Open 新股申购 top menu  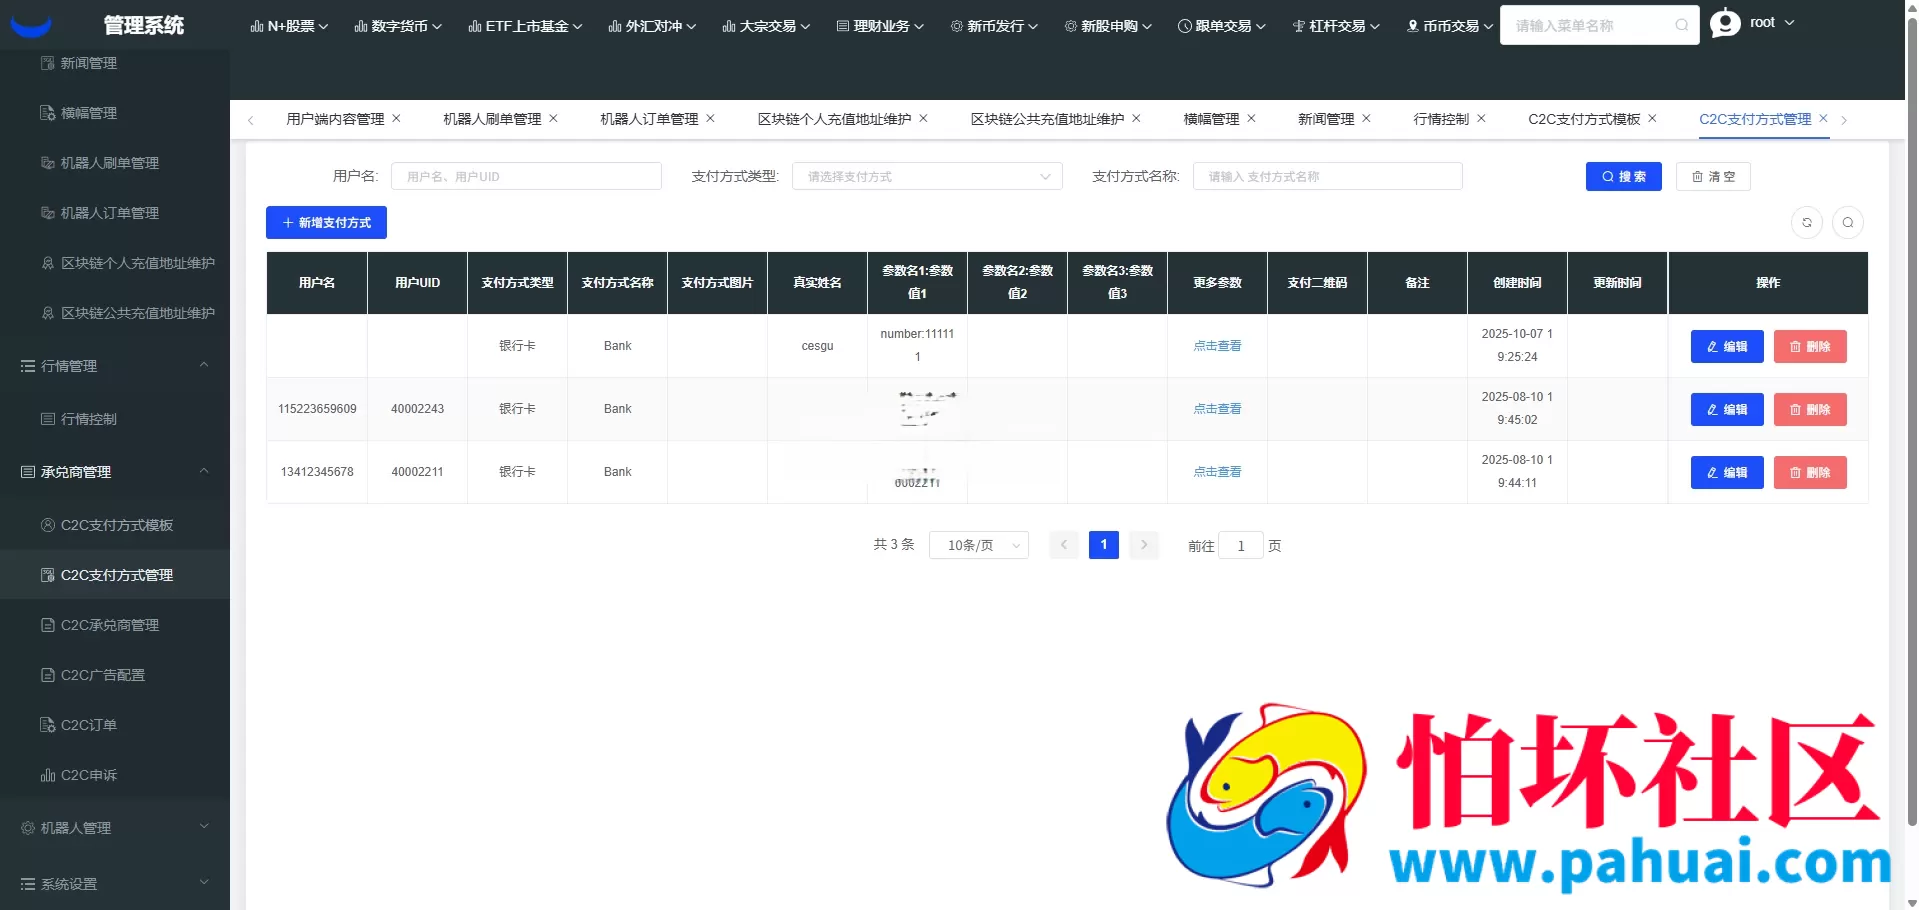pos(1108,26)
